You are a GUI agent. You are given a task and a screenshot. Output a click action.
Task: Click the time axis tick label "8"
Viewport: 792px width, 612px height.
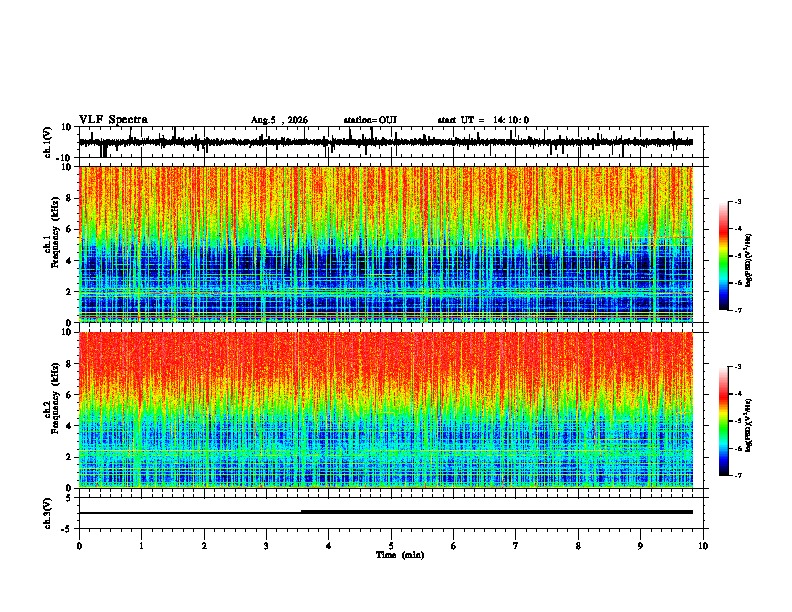pos(578,546)
